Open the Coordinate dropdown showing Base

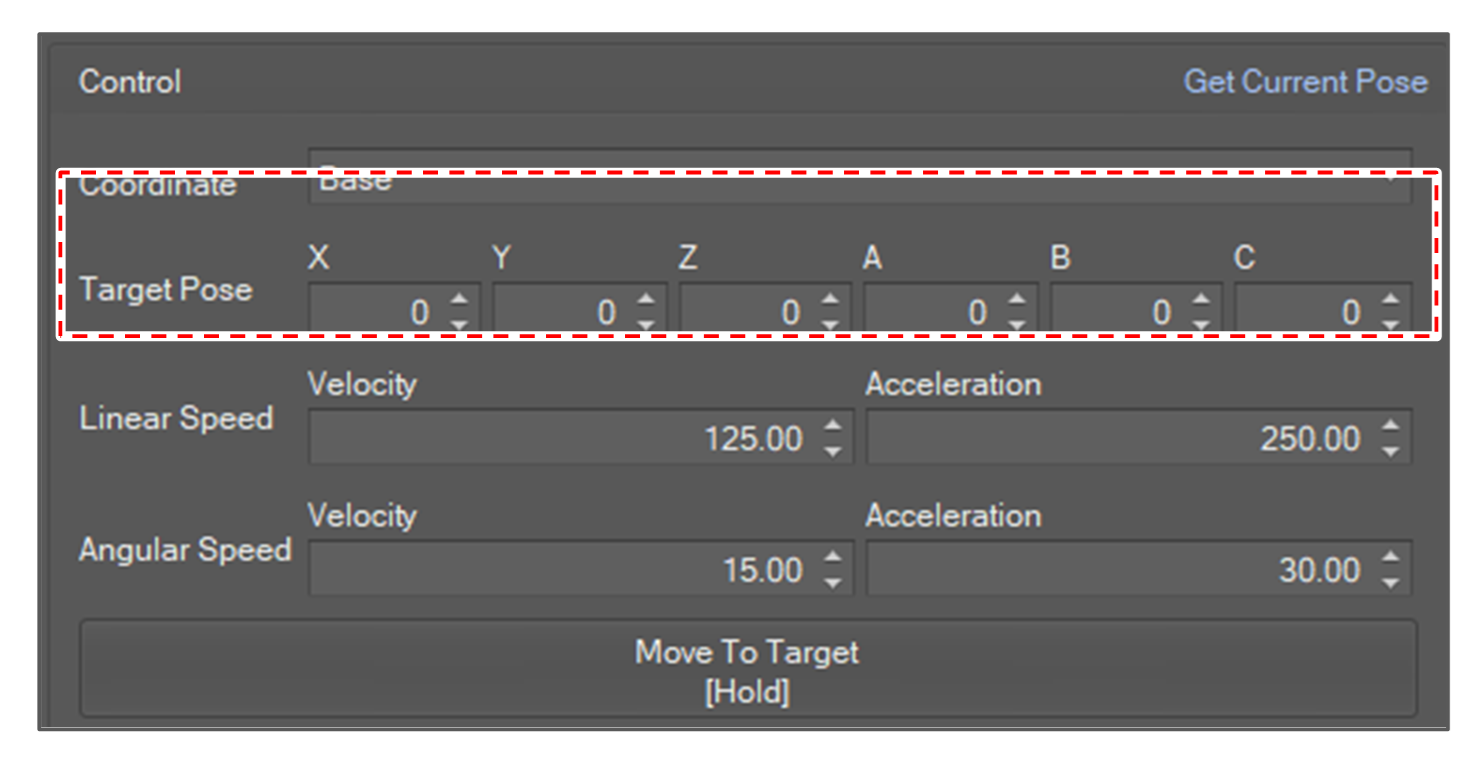pos(858,180)
